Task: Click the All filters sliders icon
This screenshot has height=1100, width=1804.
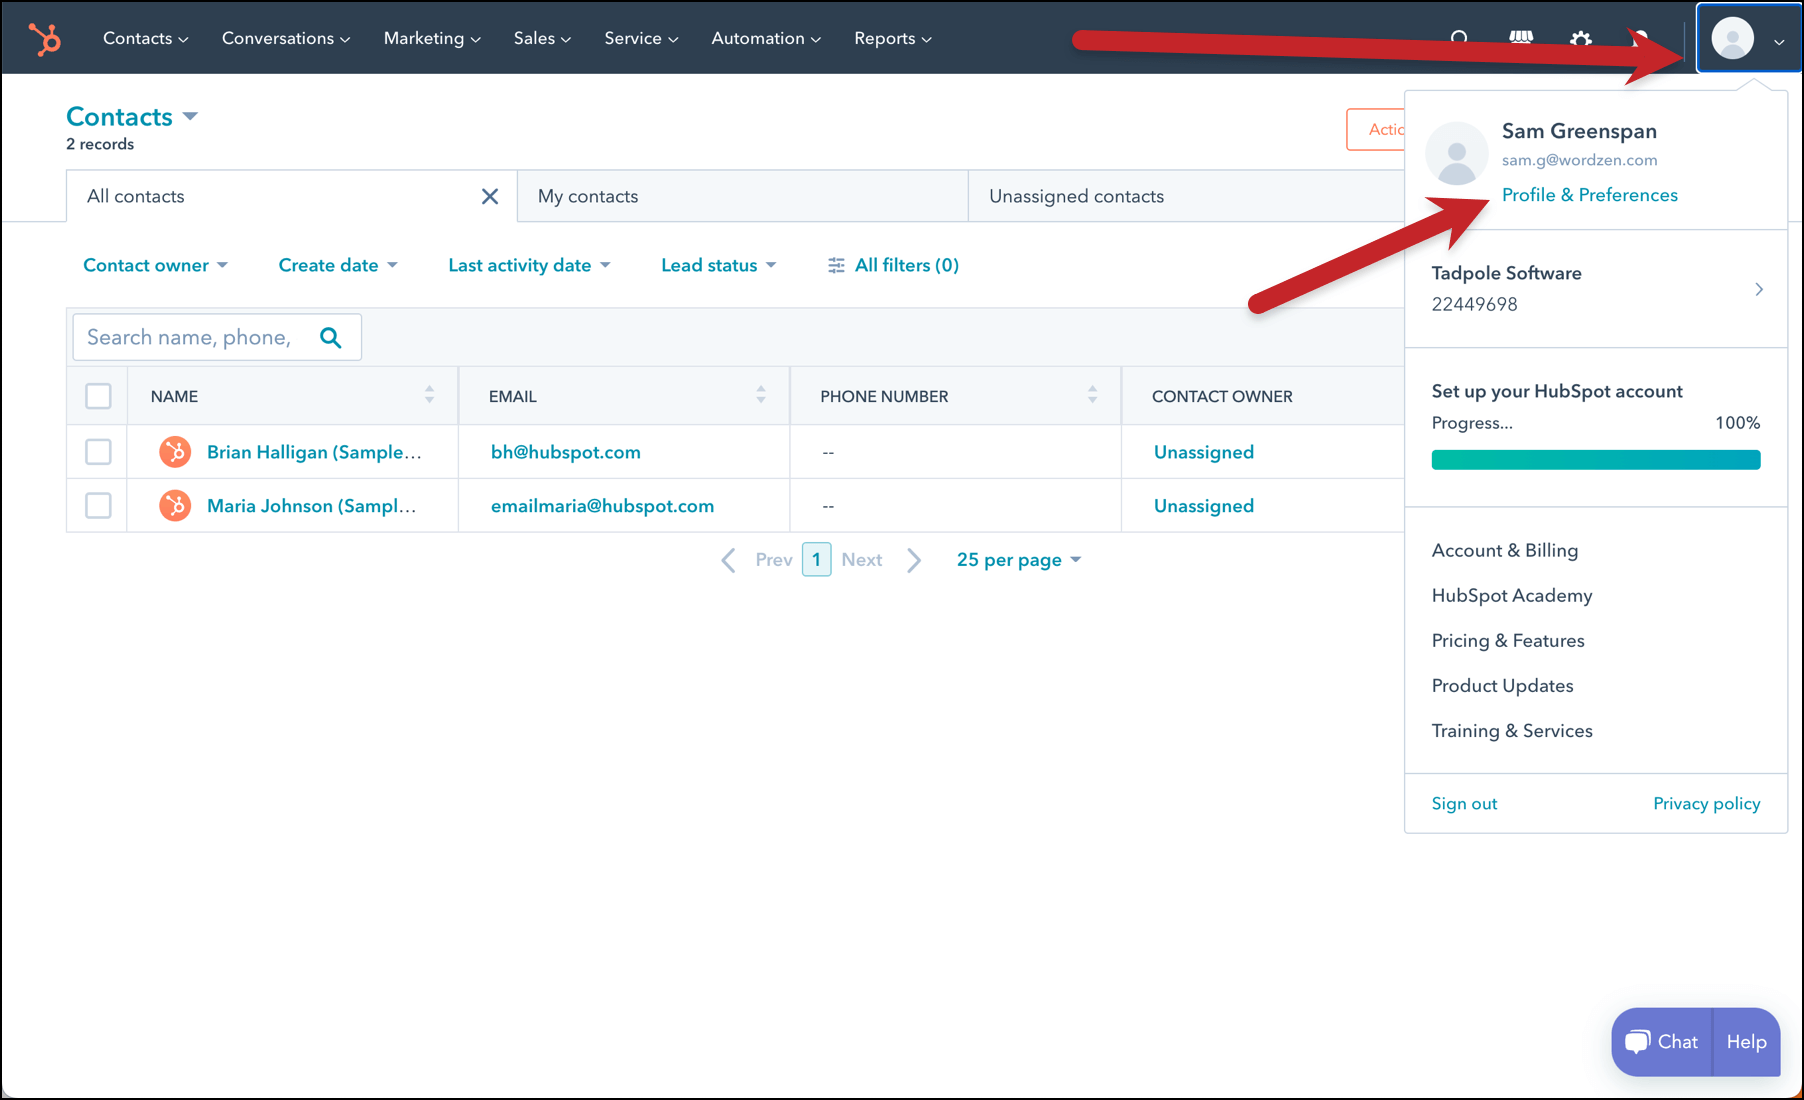Action: pyautogui.click(x=836, y=265)
